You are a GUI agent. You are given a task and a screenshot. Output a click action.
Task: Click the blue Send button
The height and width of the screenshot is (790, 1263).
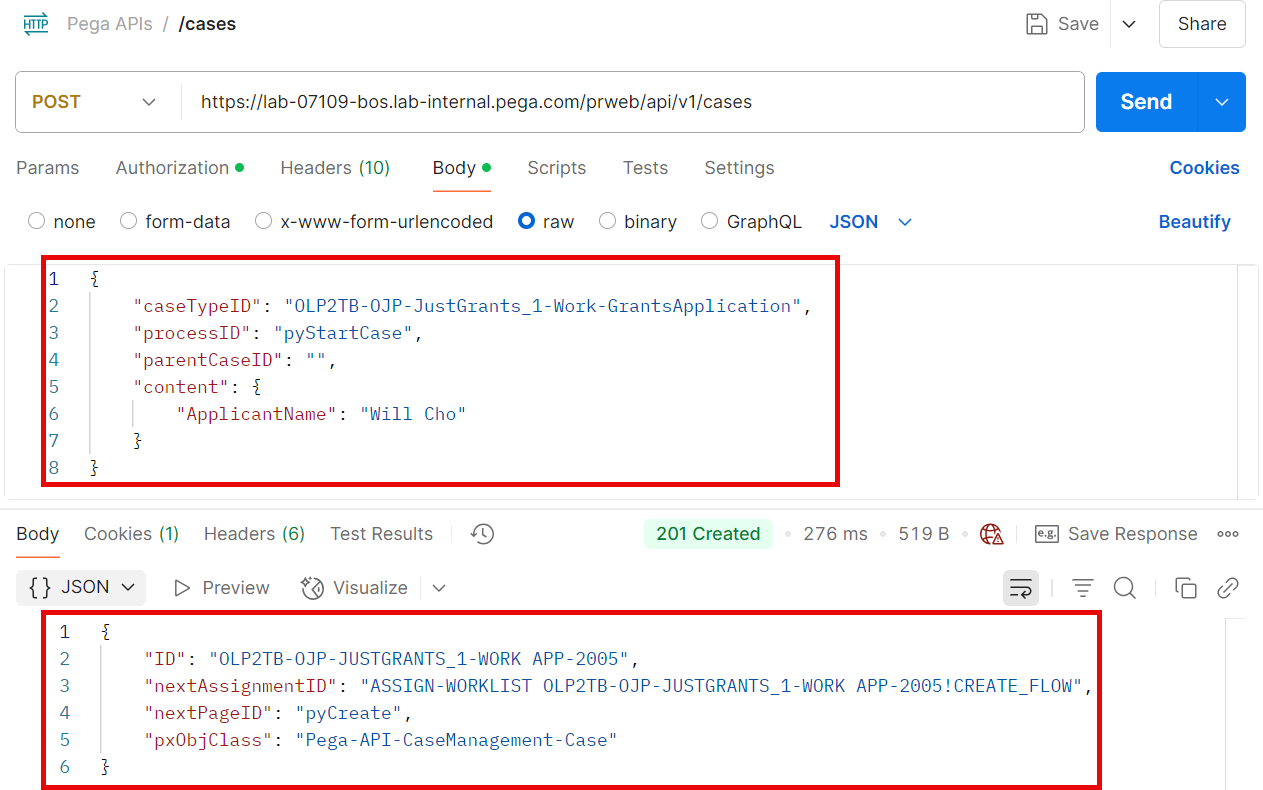click(x=1146, y=102)
